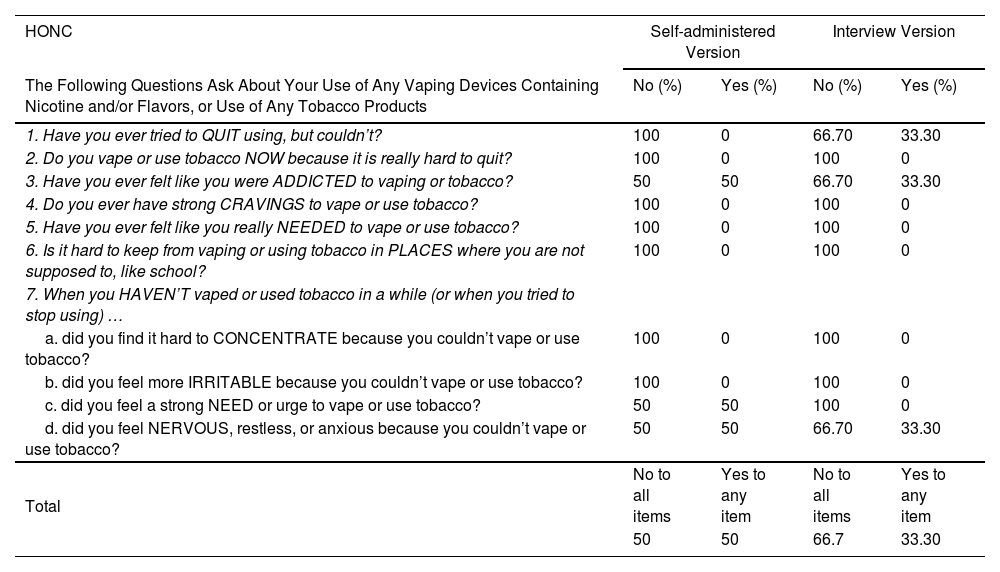Image resolution: width=1000 pixels, height=572 pixels.
Task: Click the Self-administered "Yes (%)" column header
Action: pos(748,86)
